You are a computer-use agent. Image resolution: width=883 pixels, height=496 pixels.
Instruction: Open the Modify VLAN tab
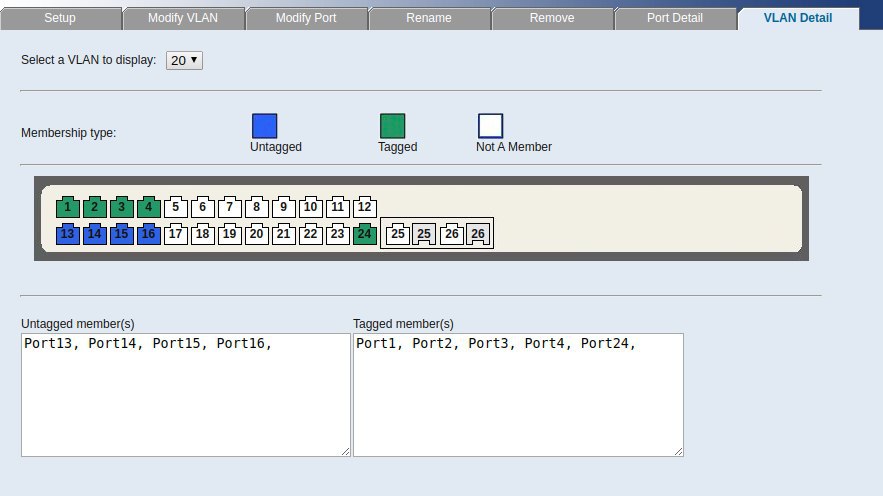[183, 18]
